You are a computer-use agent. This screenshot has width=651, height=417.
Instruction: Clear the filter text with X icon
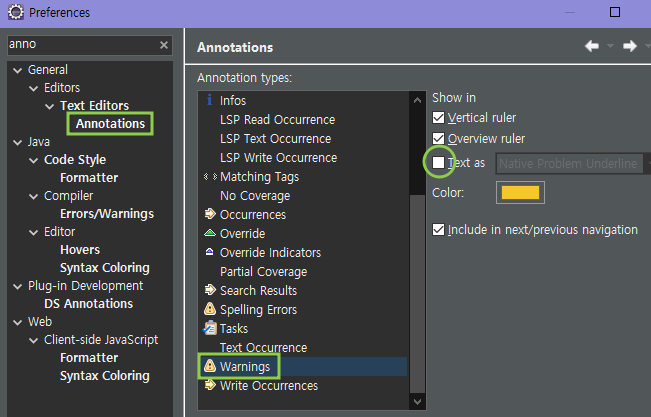pos(164,46)
